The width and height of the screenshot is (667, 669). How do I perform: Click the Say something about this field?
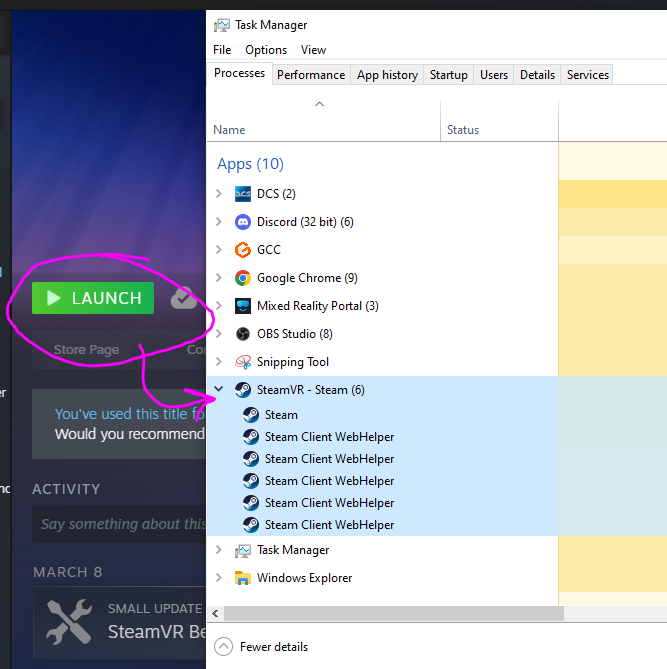tap(119, 524)
